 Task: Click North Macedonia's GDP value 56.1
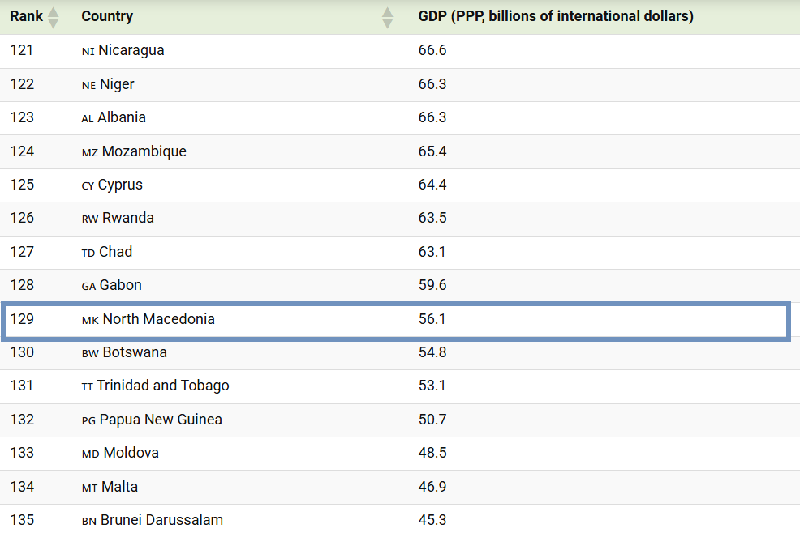tap(432, 320)
